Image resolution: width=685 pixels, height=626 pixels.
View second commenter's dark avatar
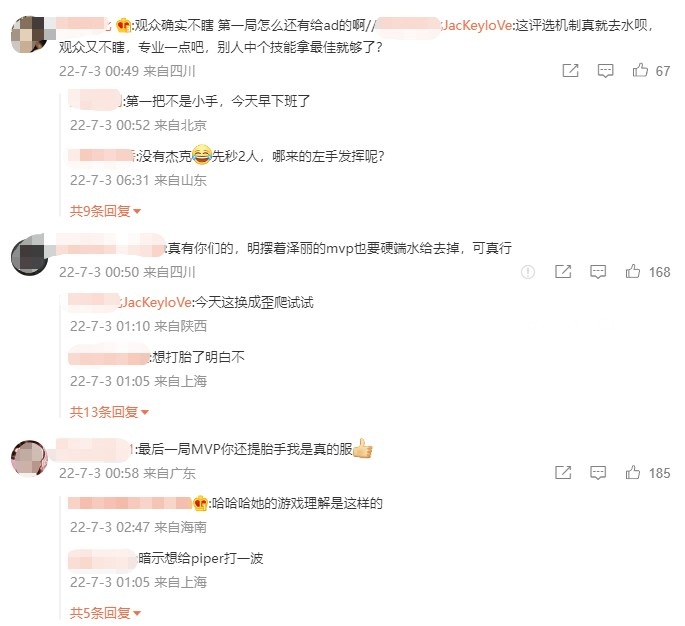pos(29,255)
